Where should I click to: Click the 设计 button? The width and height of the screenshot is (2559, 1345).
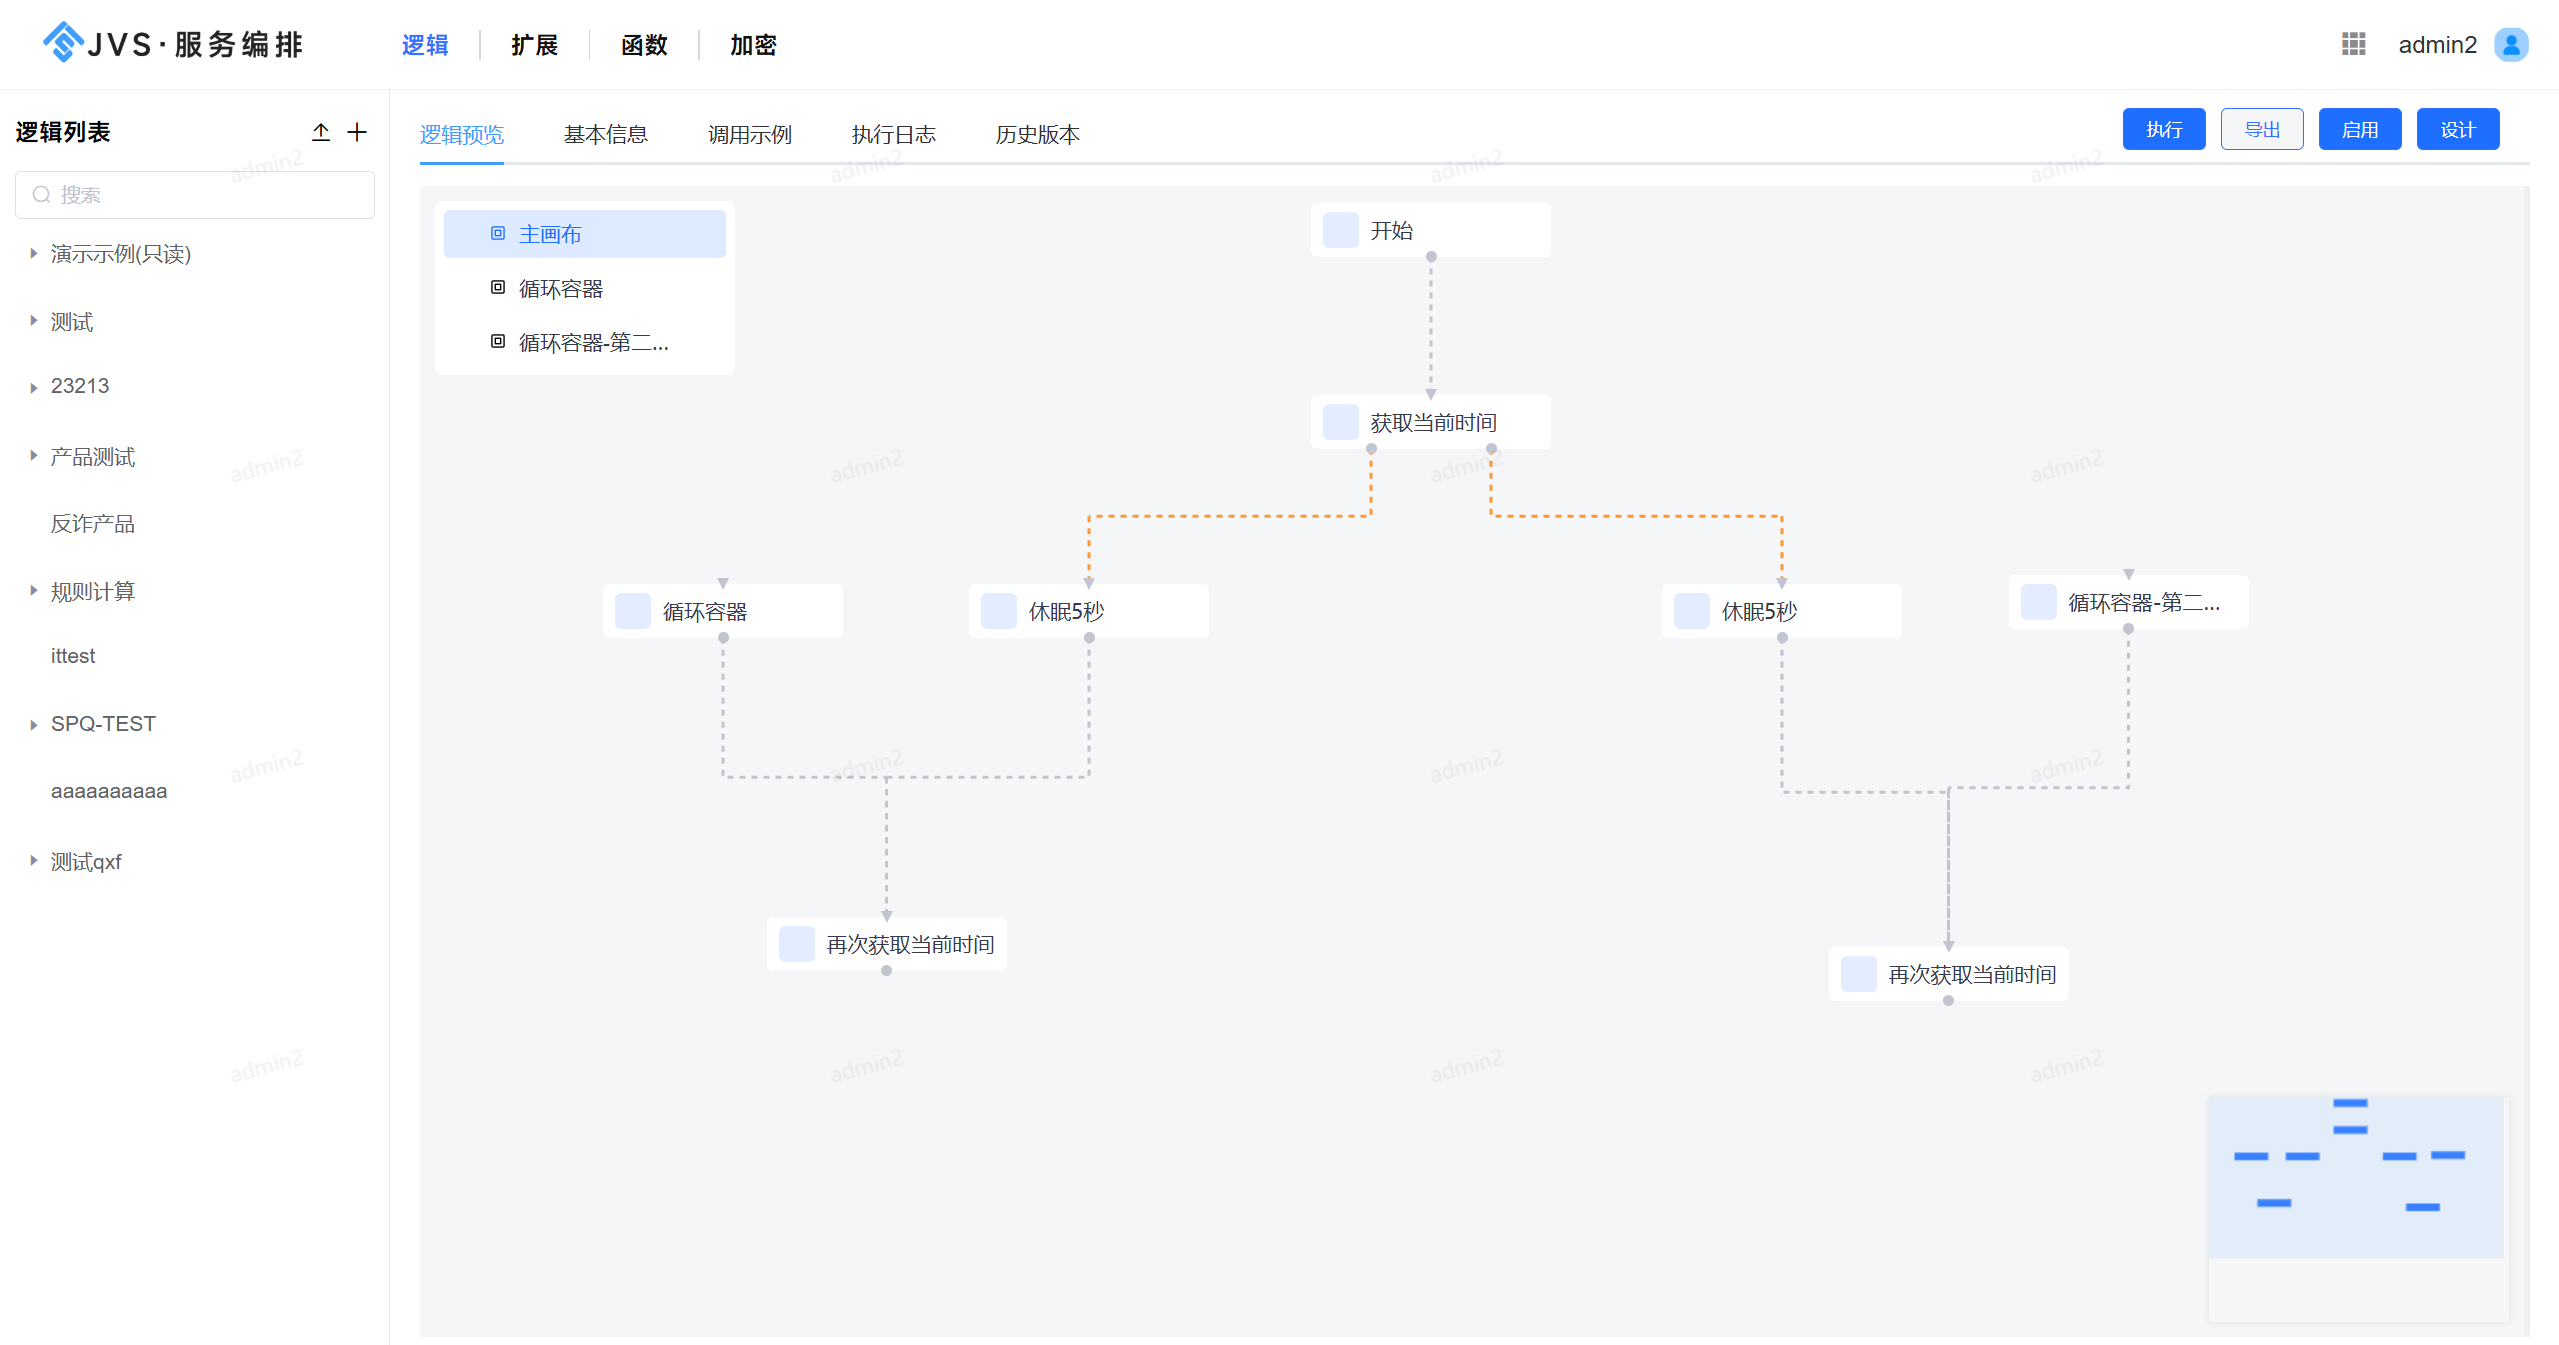coord(2458,129)
